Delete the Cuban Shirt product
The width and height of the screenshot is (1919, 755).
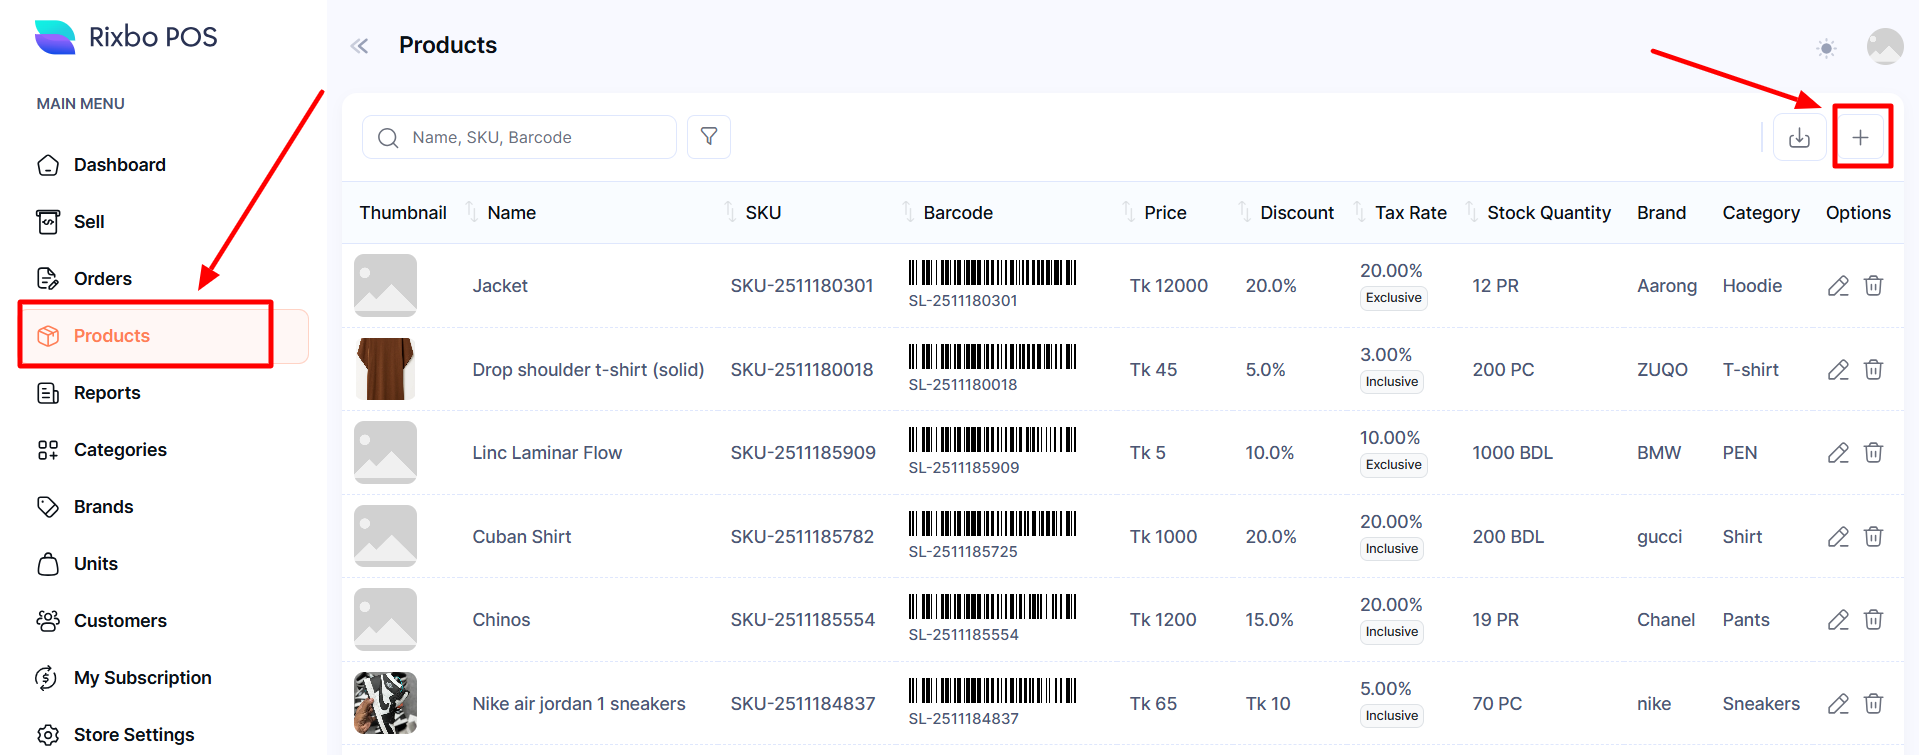click(x=1874, y=537)
